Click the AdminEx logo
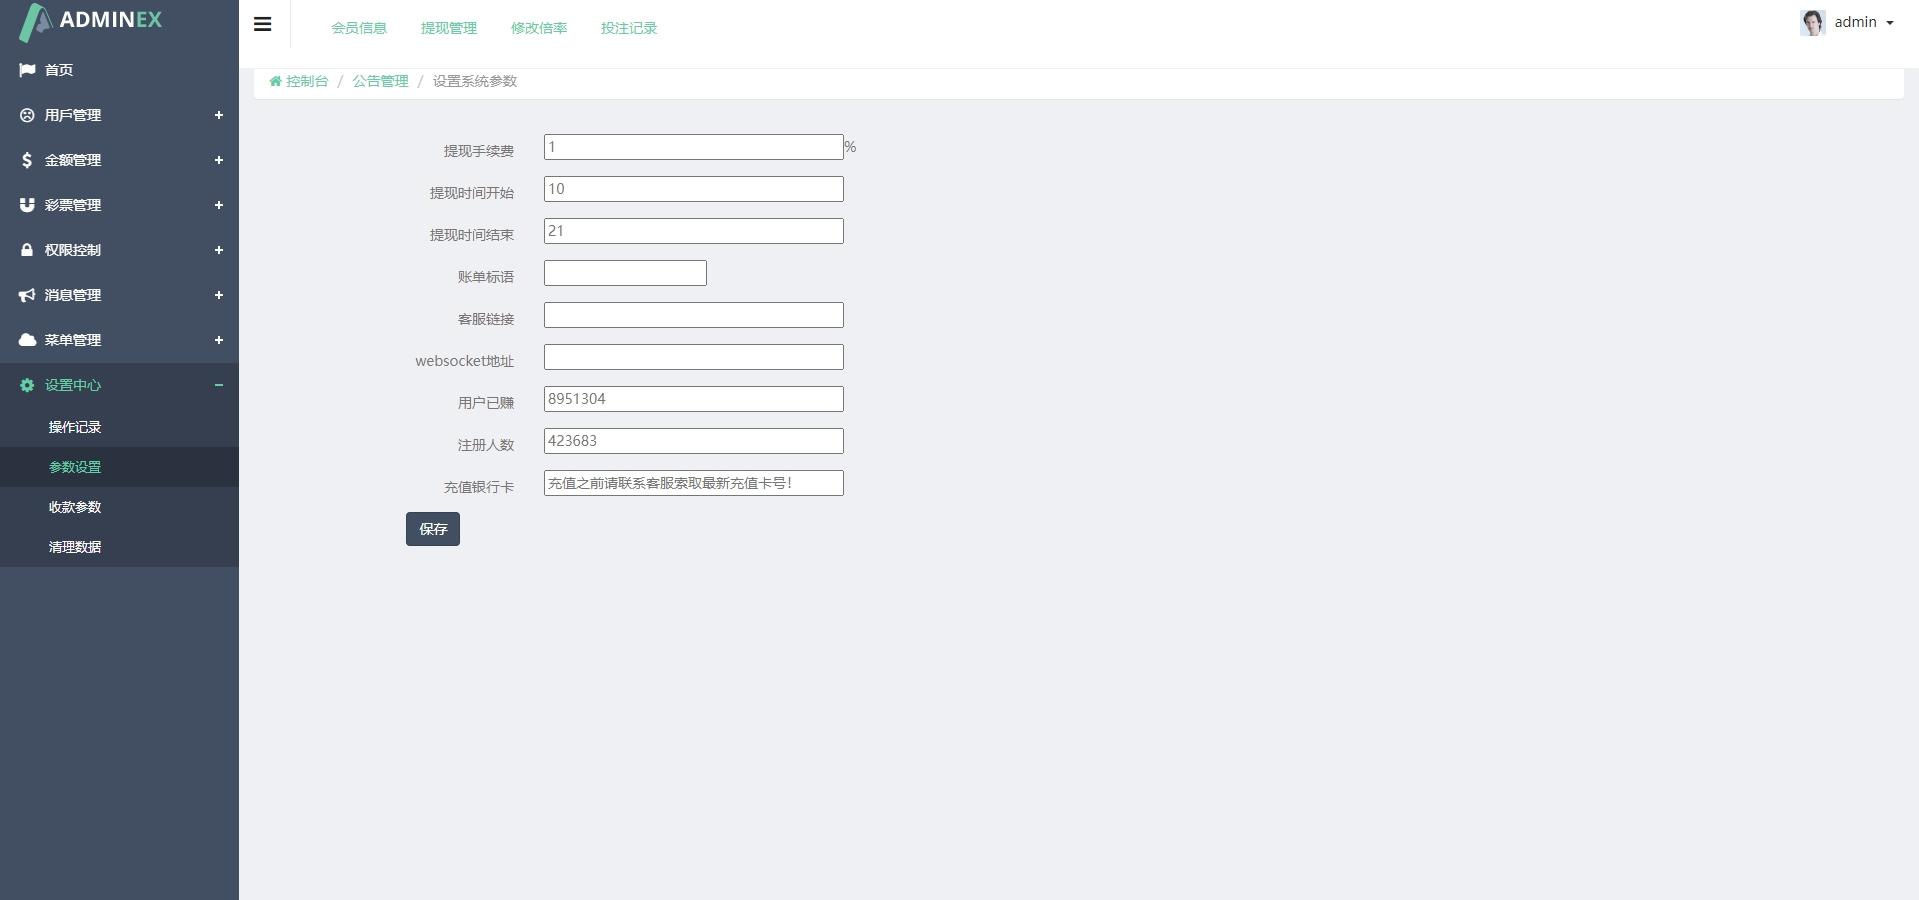 91,21
